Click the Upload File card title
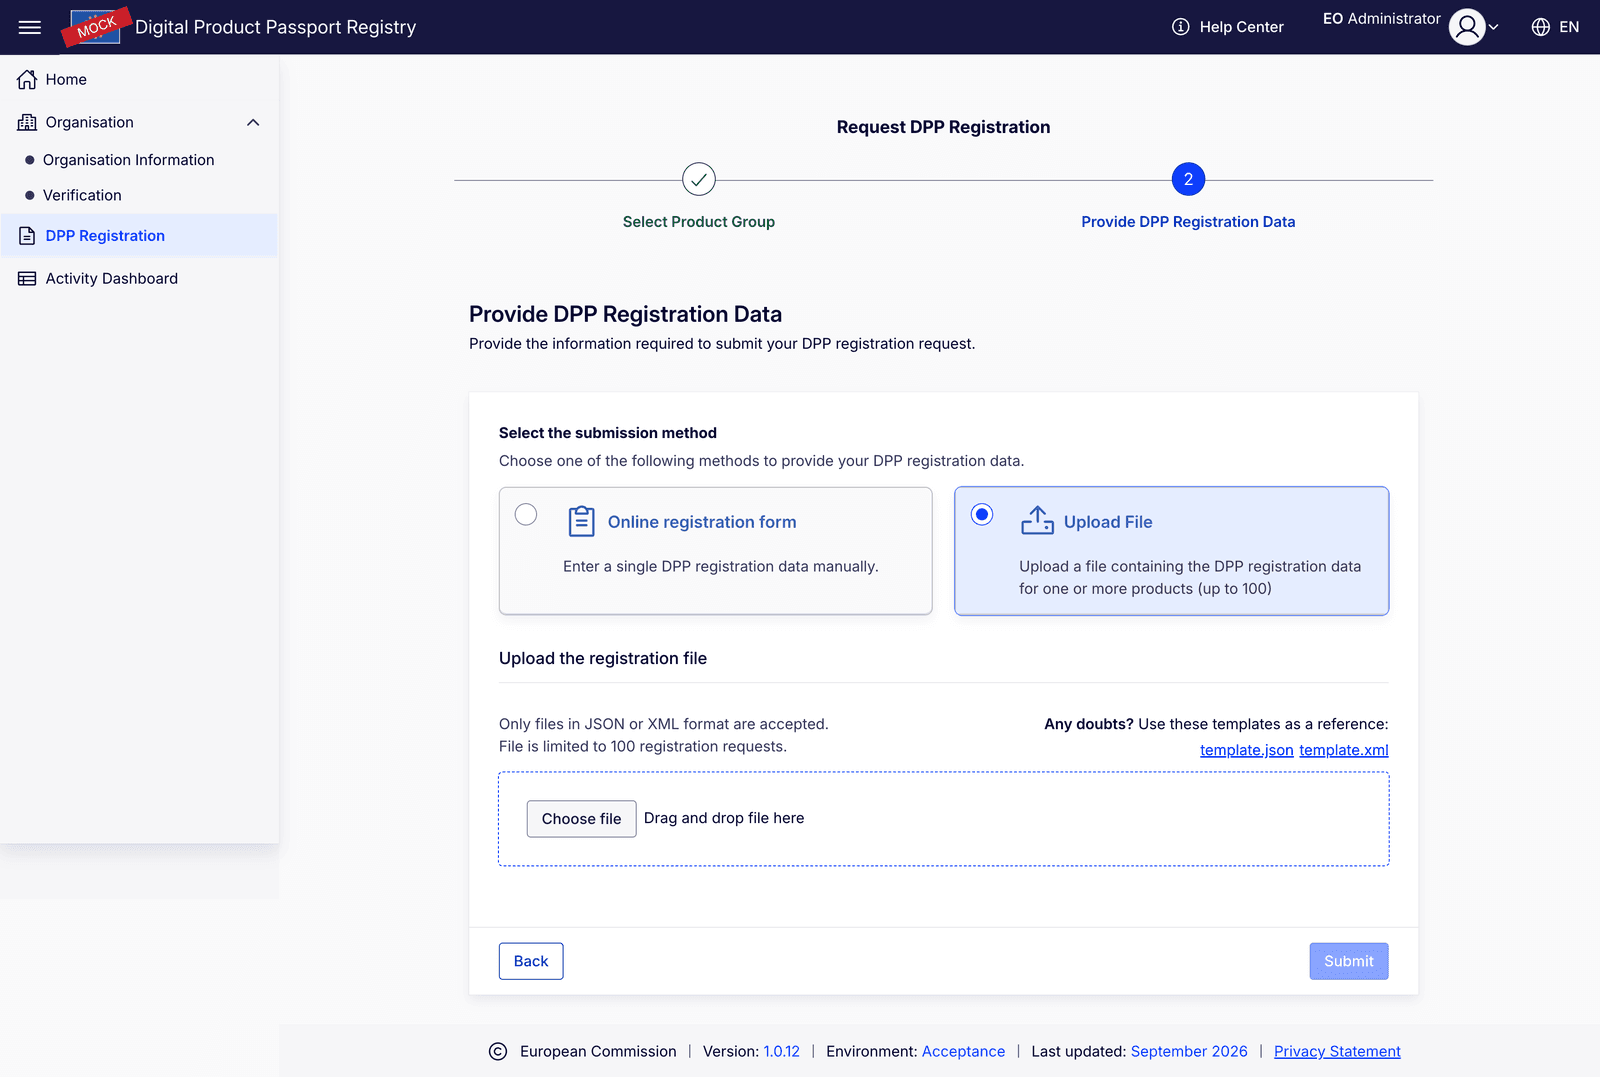Viewport: 1600px width, 1077px height. pos(1108,522)
